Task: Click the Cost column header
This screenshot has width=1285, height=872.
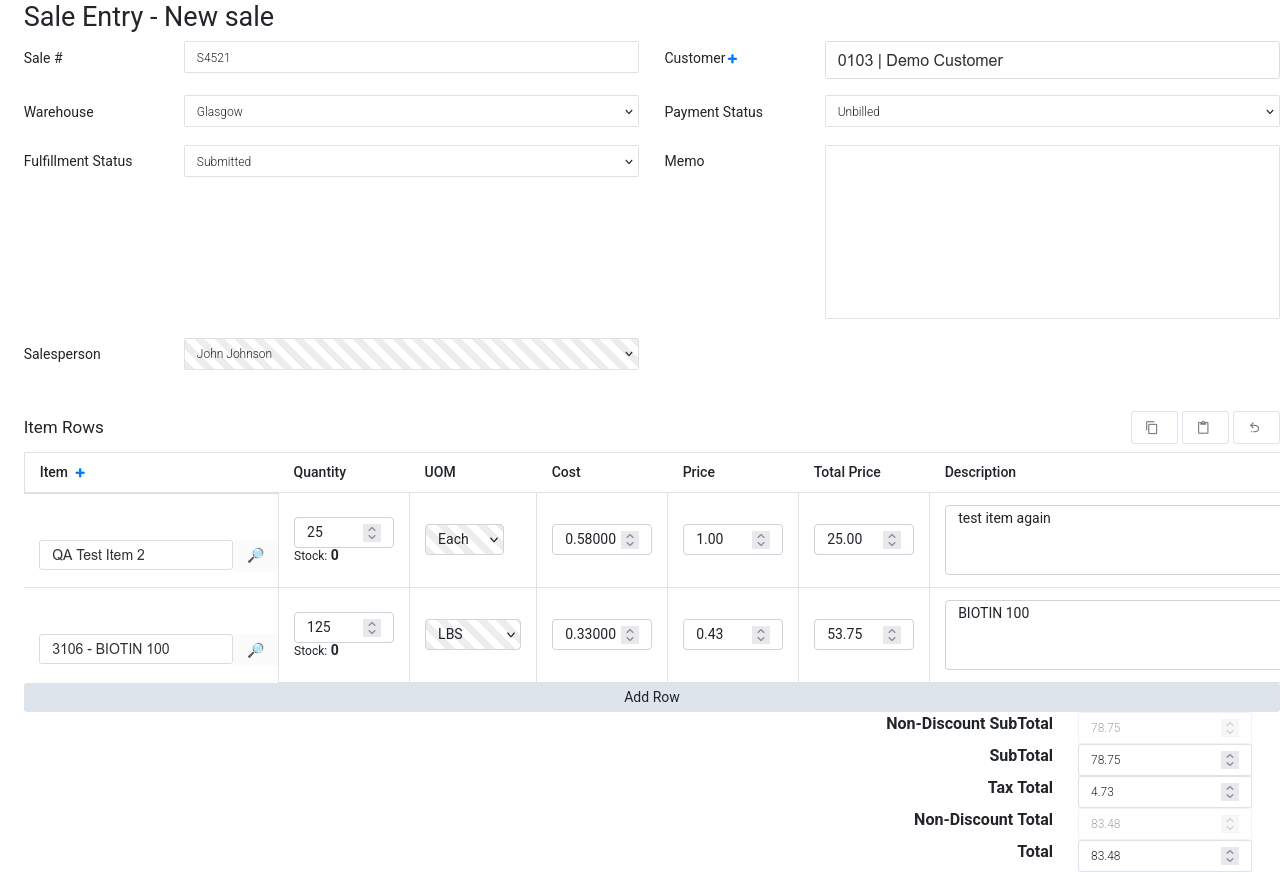Action: (566, 472)
